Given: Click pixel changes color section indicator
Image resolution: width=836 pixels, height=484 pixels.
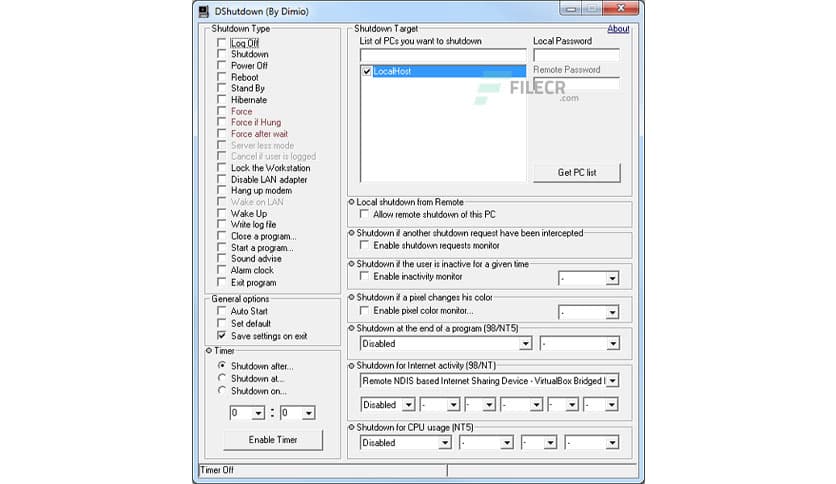Looking at the screenshot, I should coord(351,297).
